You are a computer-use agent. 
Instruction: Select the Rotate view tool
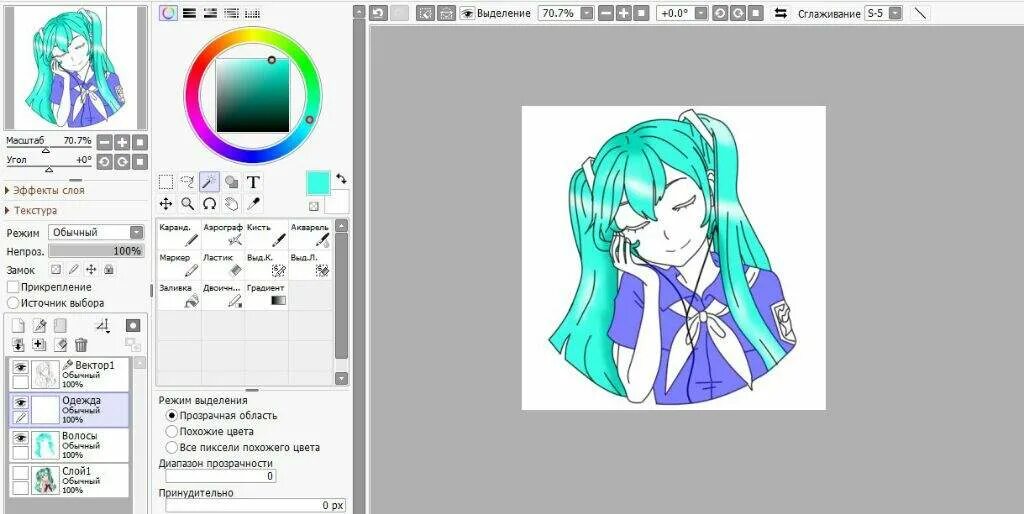click(x=209, y=204)
